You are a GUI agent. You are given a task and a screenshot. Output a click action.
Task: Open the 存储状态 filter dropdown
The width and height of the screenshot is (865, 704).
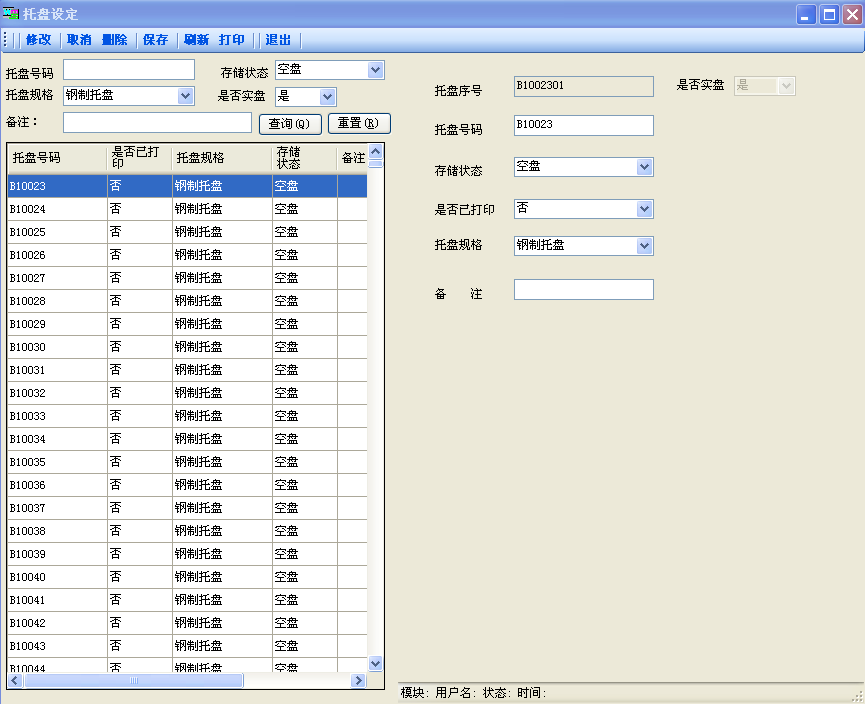pyautogui.click(x=376, y=70)
